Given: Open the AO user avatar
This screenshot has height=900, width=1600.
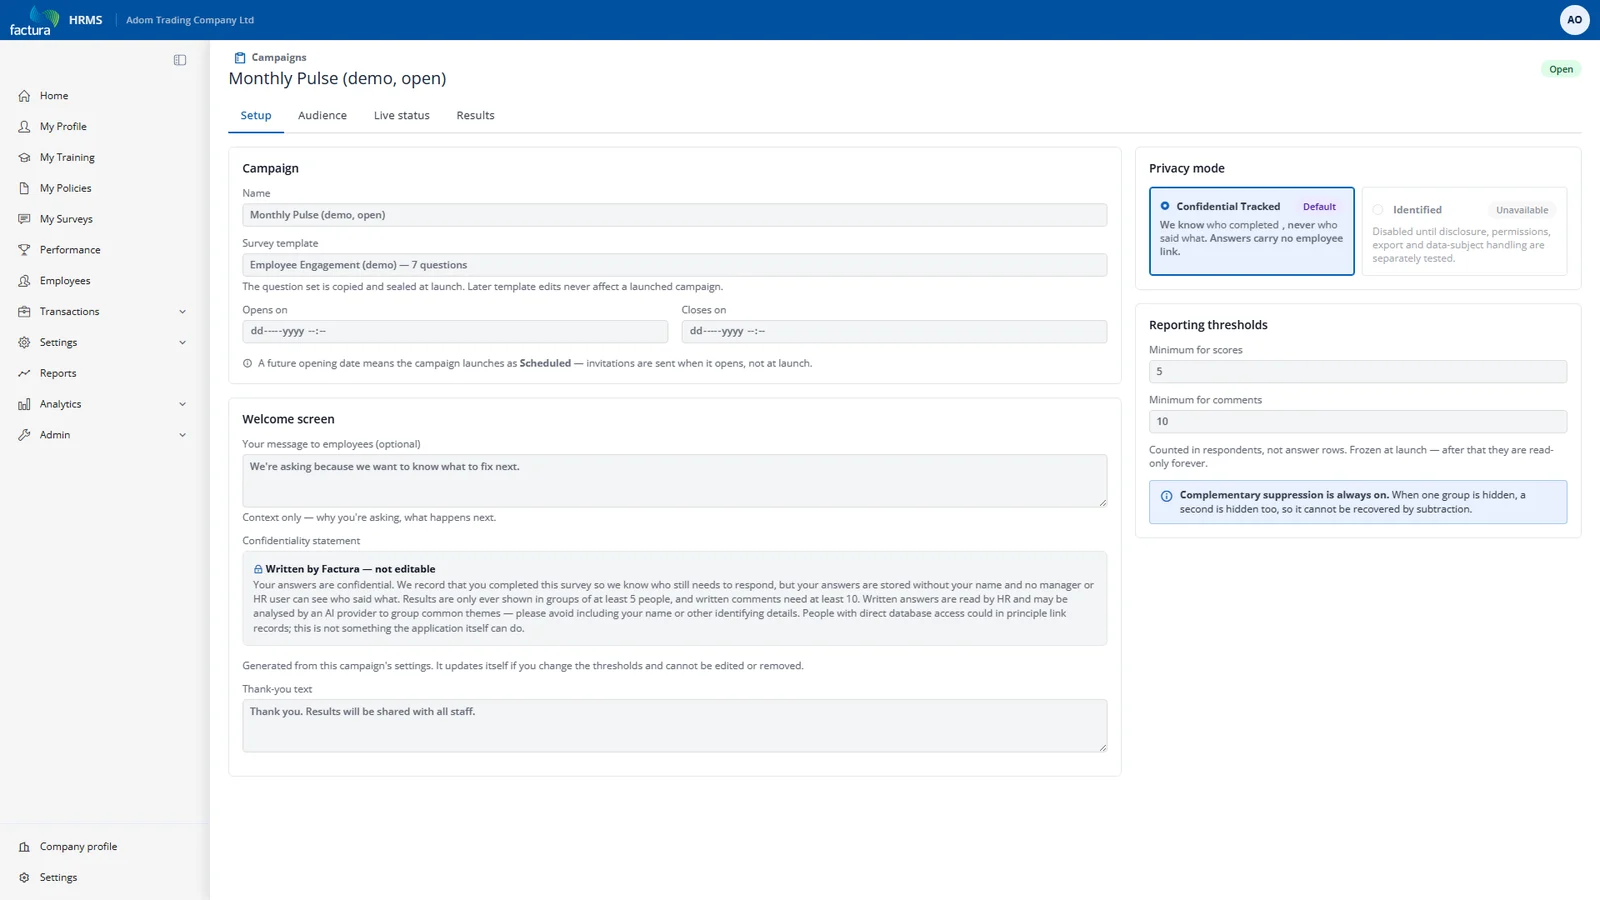Looking at the screenshot, I should pos(1574,20).
